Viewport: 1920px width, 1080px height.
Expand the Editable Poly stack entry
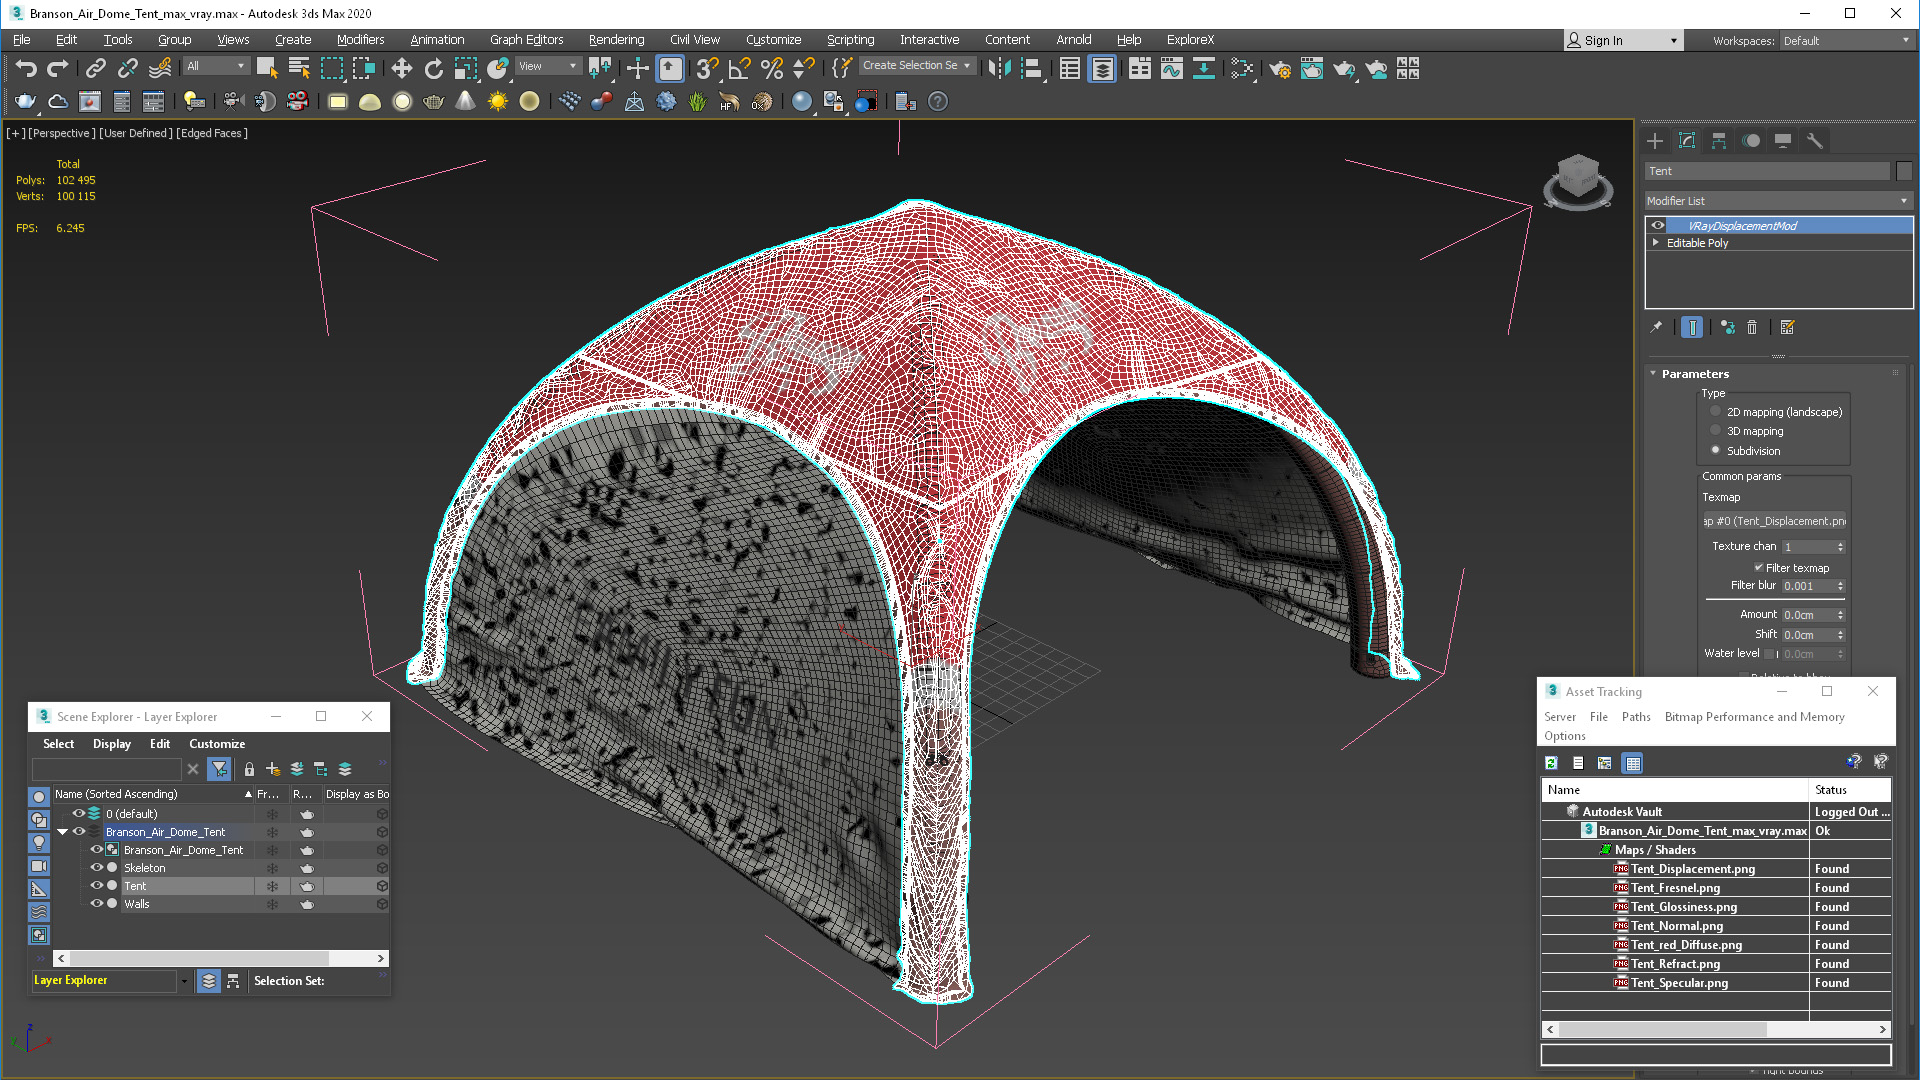click(1656, 243)
